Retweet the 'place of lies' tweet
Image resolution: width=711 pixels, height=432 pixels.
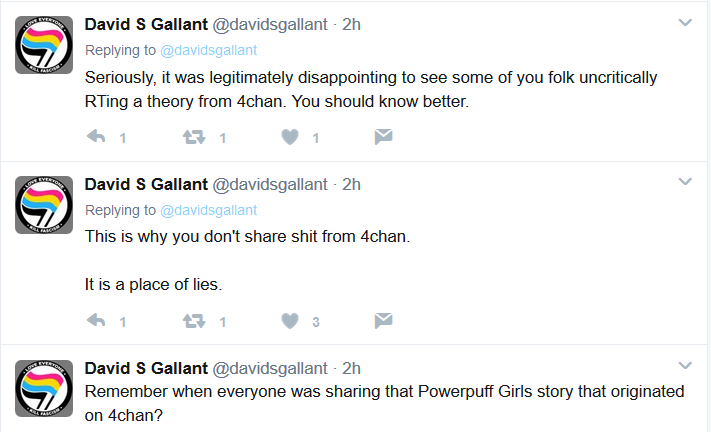pyautogui.click(x=194, y=321)
